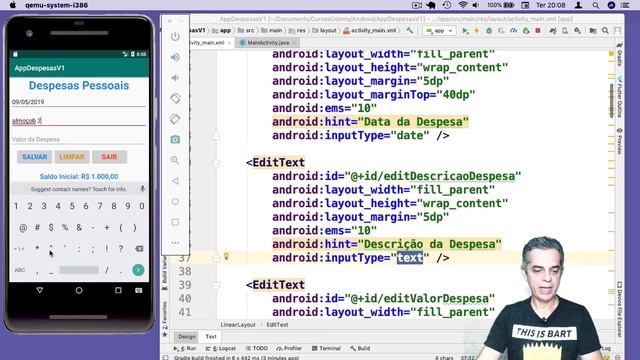Screen dimensions: 640x360
Task: Tap the keyboard backspace key
Action: click(x=139, y=249)
